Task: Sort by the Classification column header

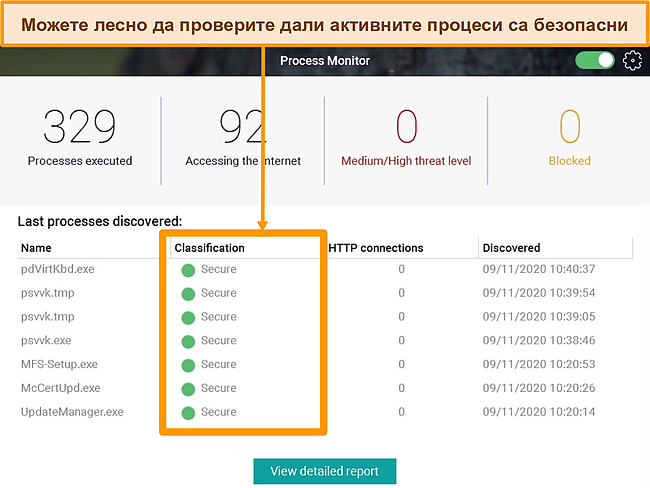Action: click(x=209, y=248)
